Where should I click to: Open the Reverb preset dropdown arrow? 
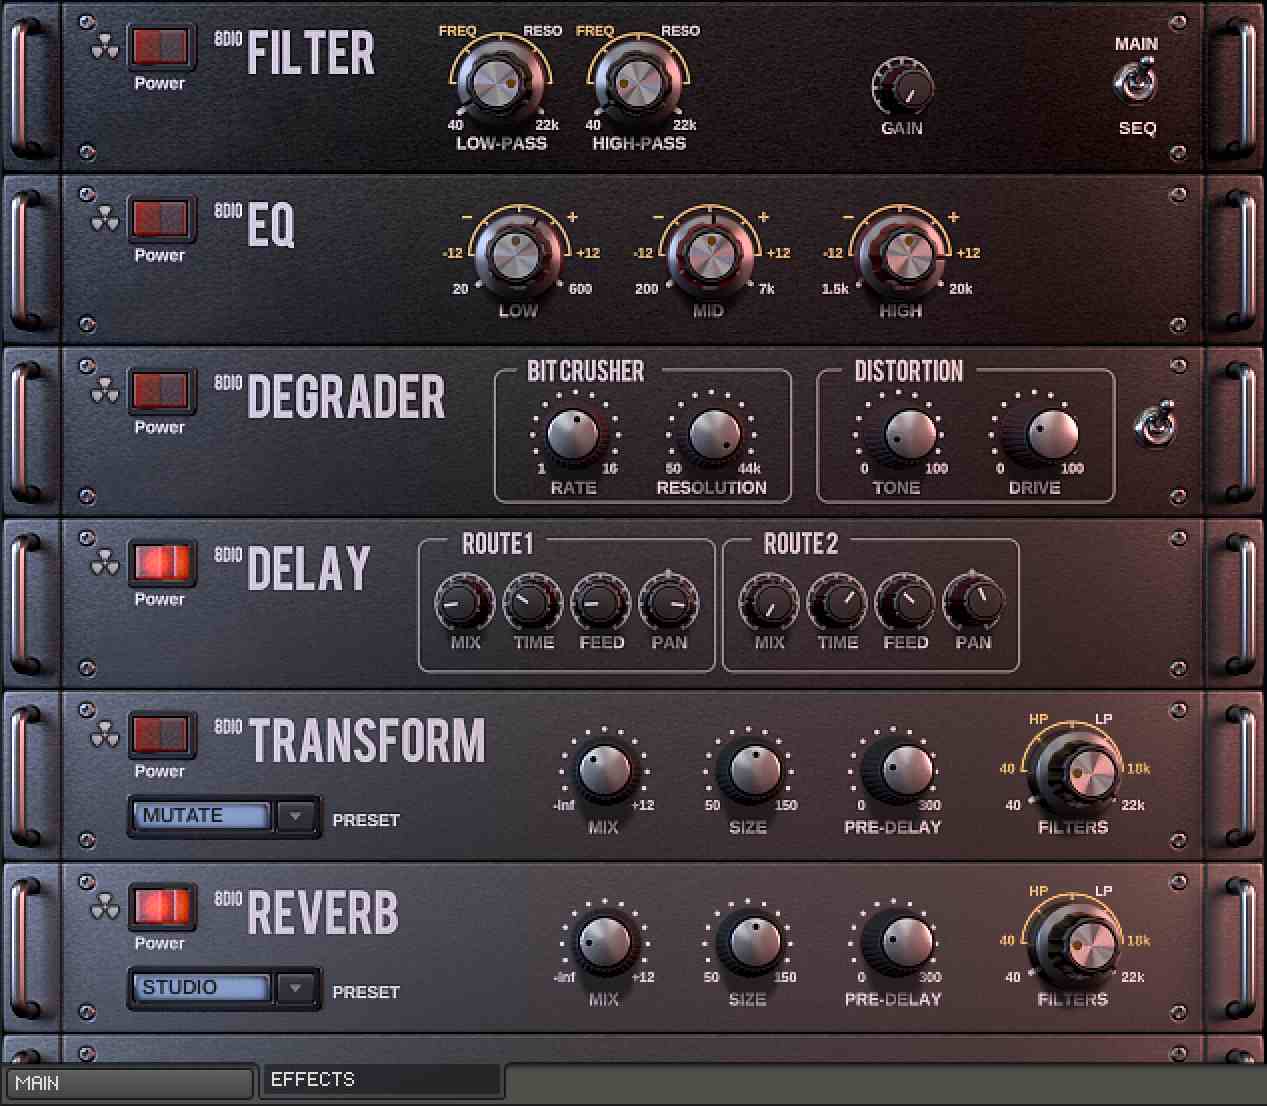(296, 988)
